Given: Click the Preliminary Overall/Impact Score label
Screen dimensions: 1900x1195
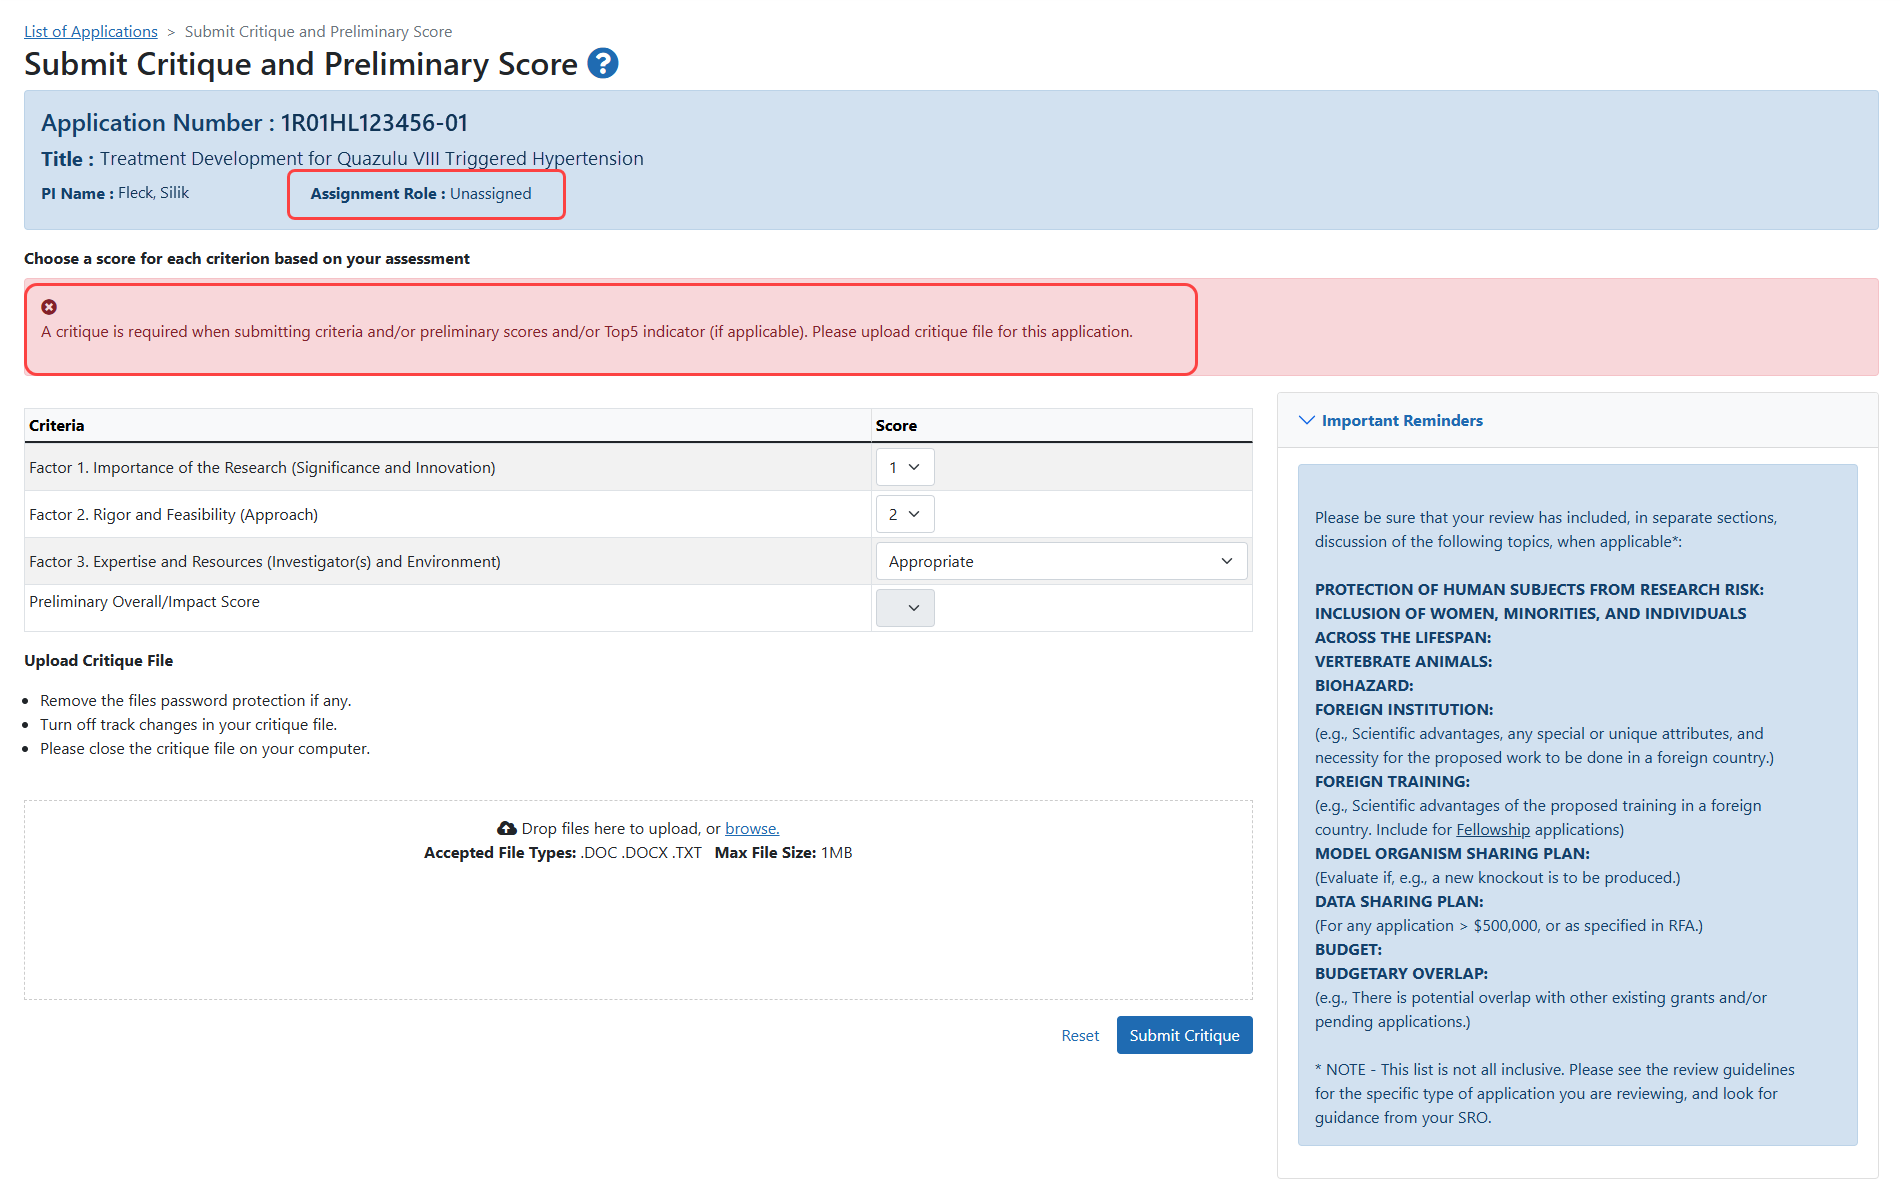Looking at the screenshot, I should 144,602.
